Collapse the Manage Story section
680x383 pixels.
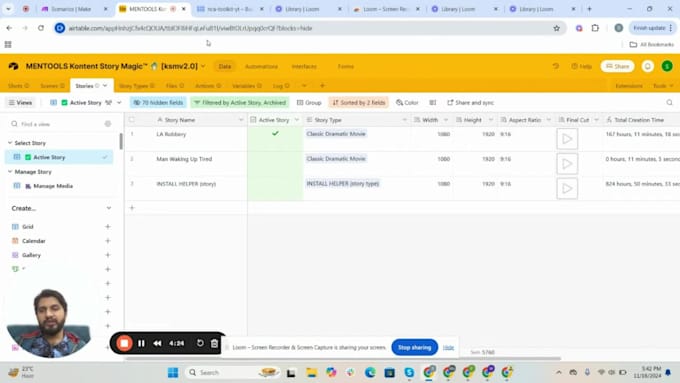click(x=10, y=172)
